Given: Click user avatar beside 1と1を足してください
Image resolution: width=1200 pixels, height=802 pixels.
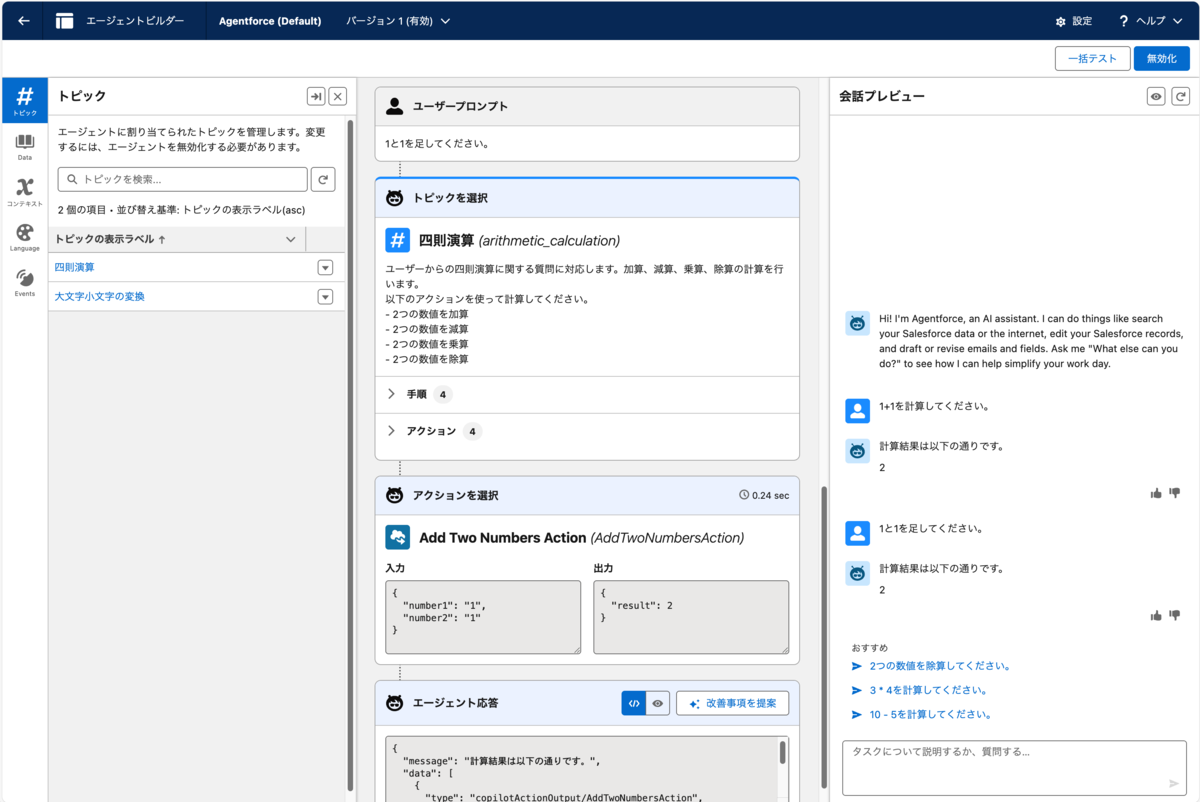Looking at the screenshot, I should coord(857,532).
